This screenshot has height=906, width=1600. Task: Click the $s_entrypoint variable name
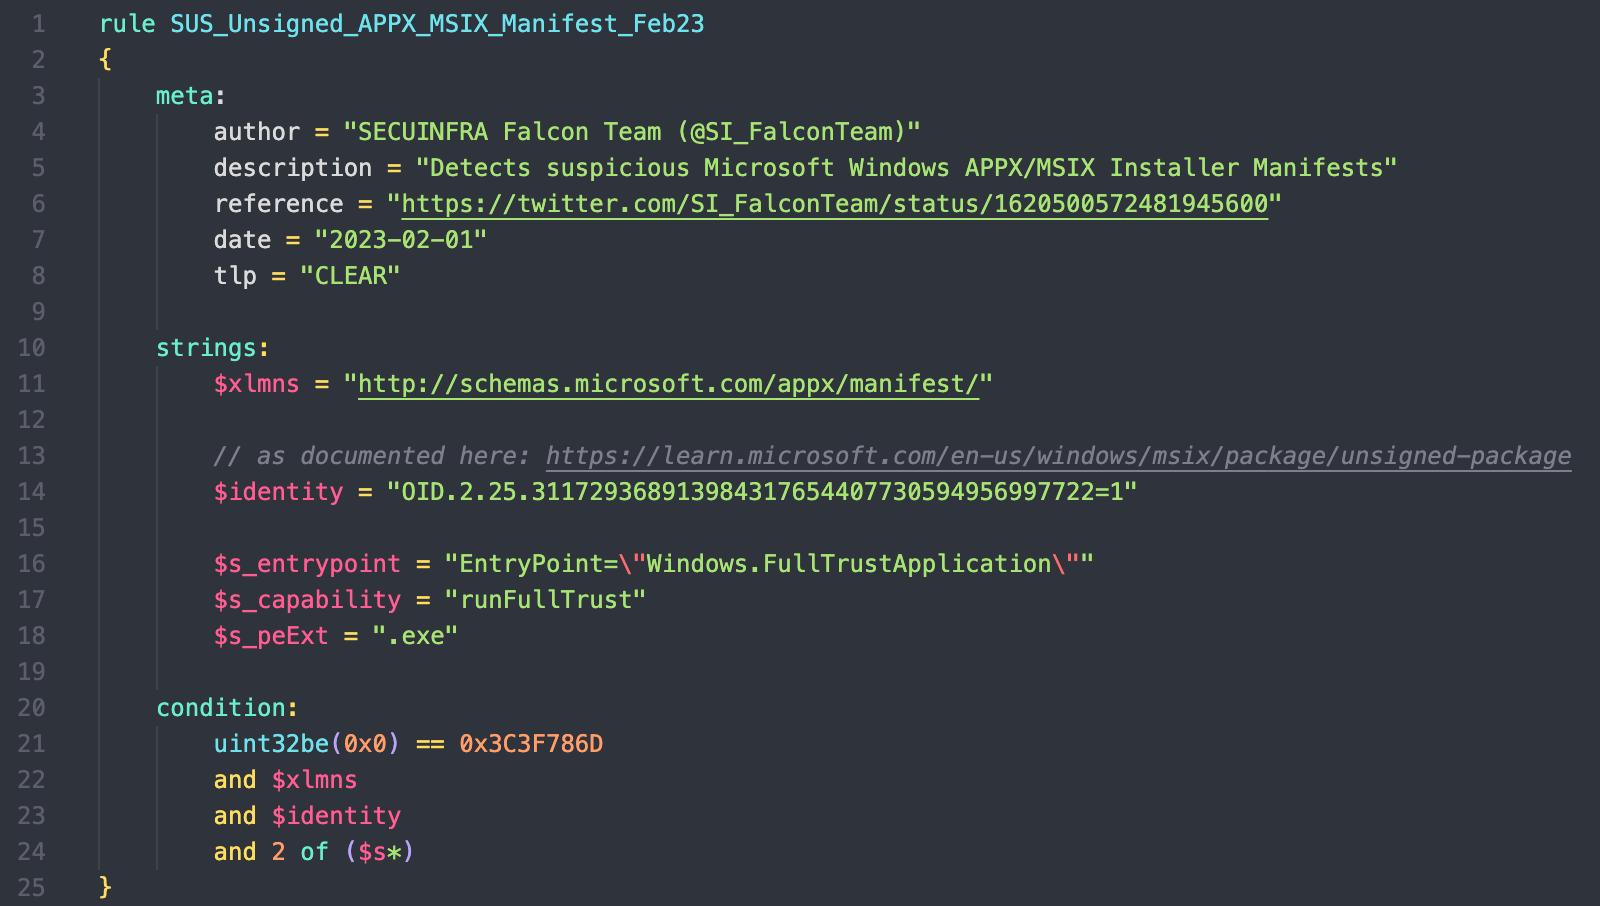[x=307, y=564]
